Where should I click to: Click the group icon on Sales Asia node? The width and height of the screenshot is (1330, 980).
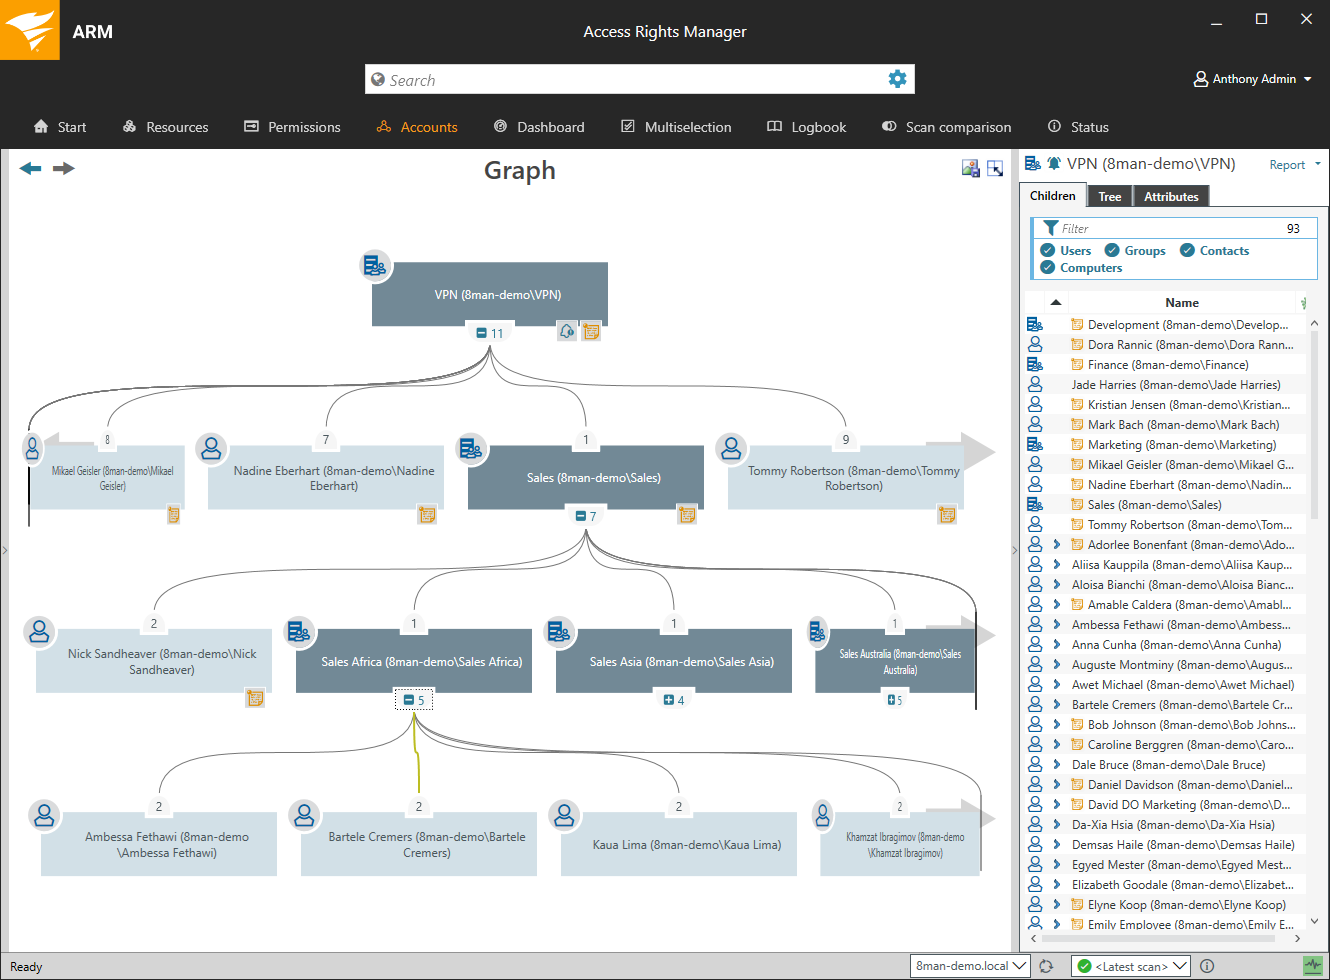[559, 631]
